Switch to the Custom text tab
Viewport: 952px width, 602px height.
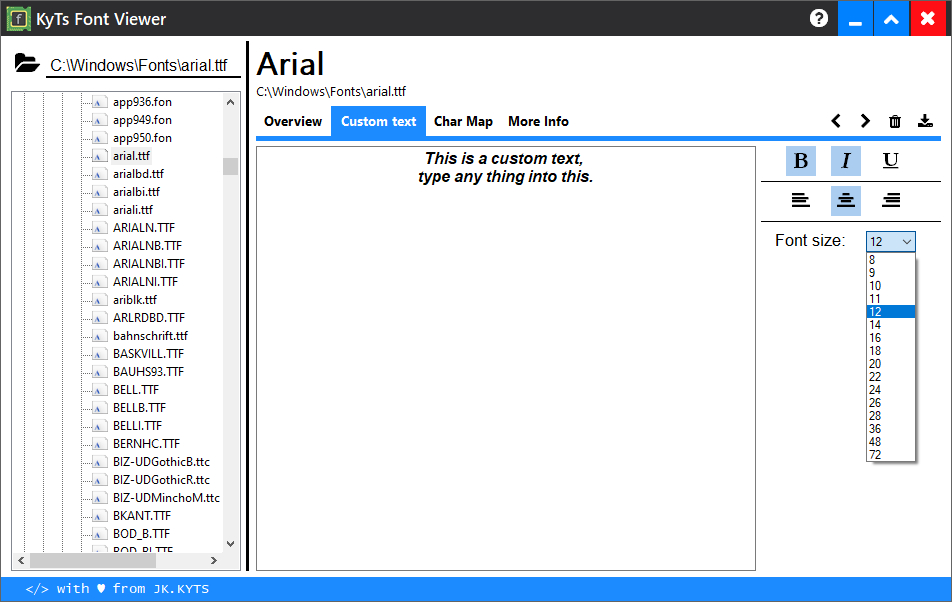coord(378,121)
